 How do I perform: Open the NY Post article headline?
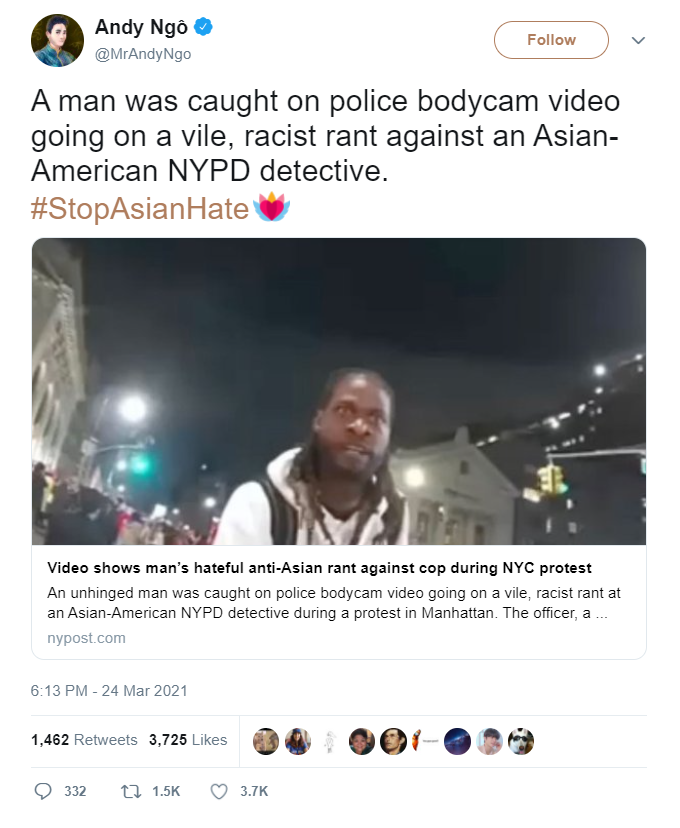(x=319, y=568)
